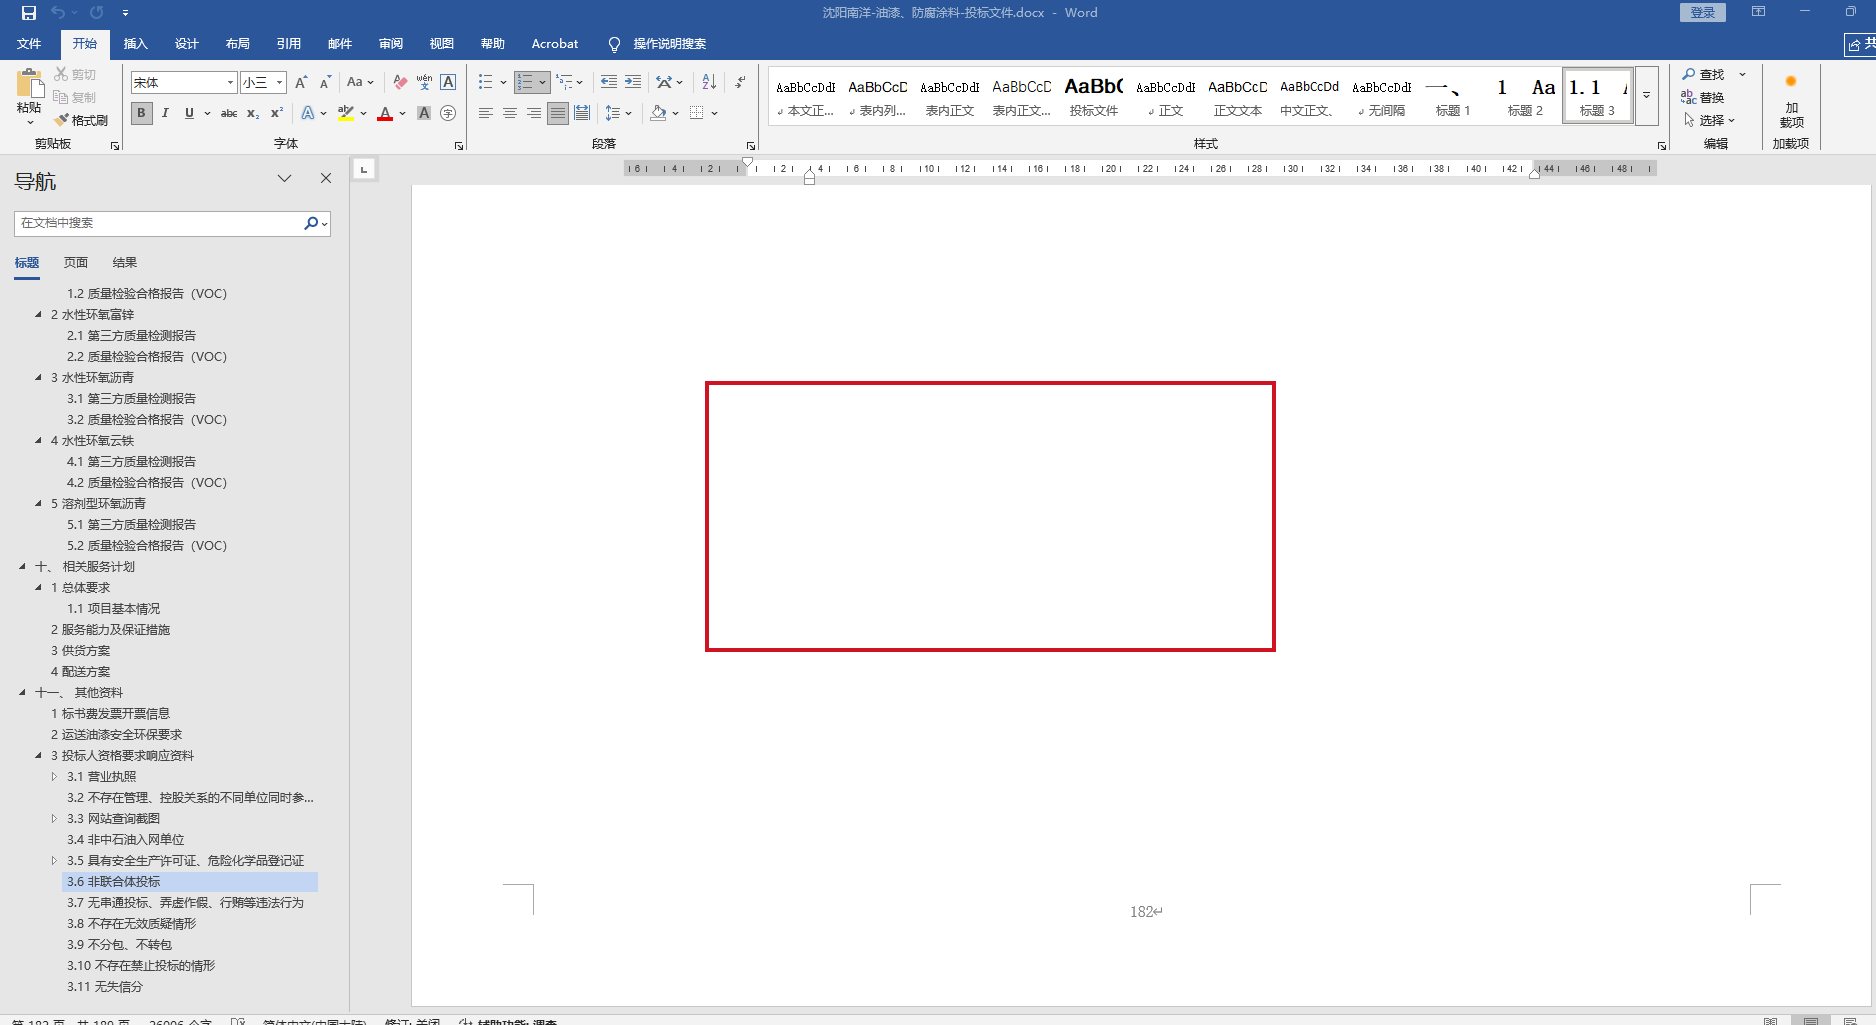The width and height of the screenshot is (1876, 1025).
Task: Decrease paragraph indent
Action: point(608,82)
